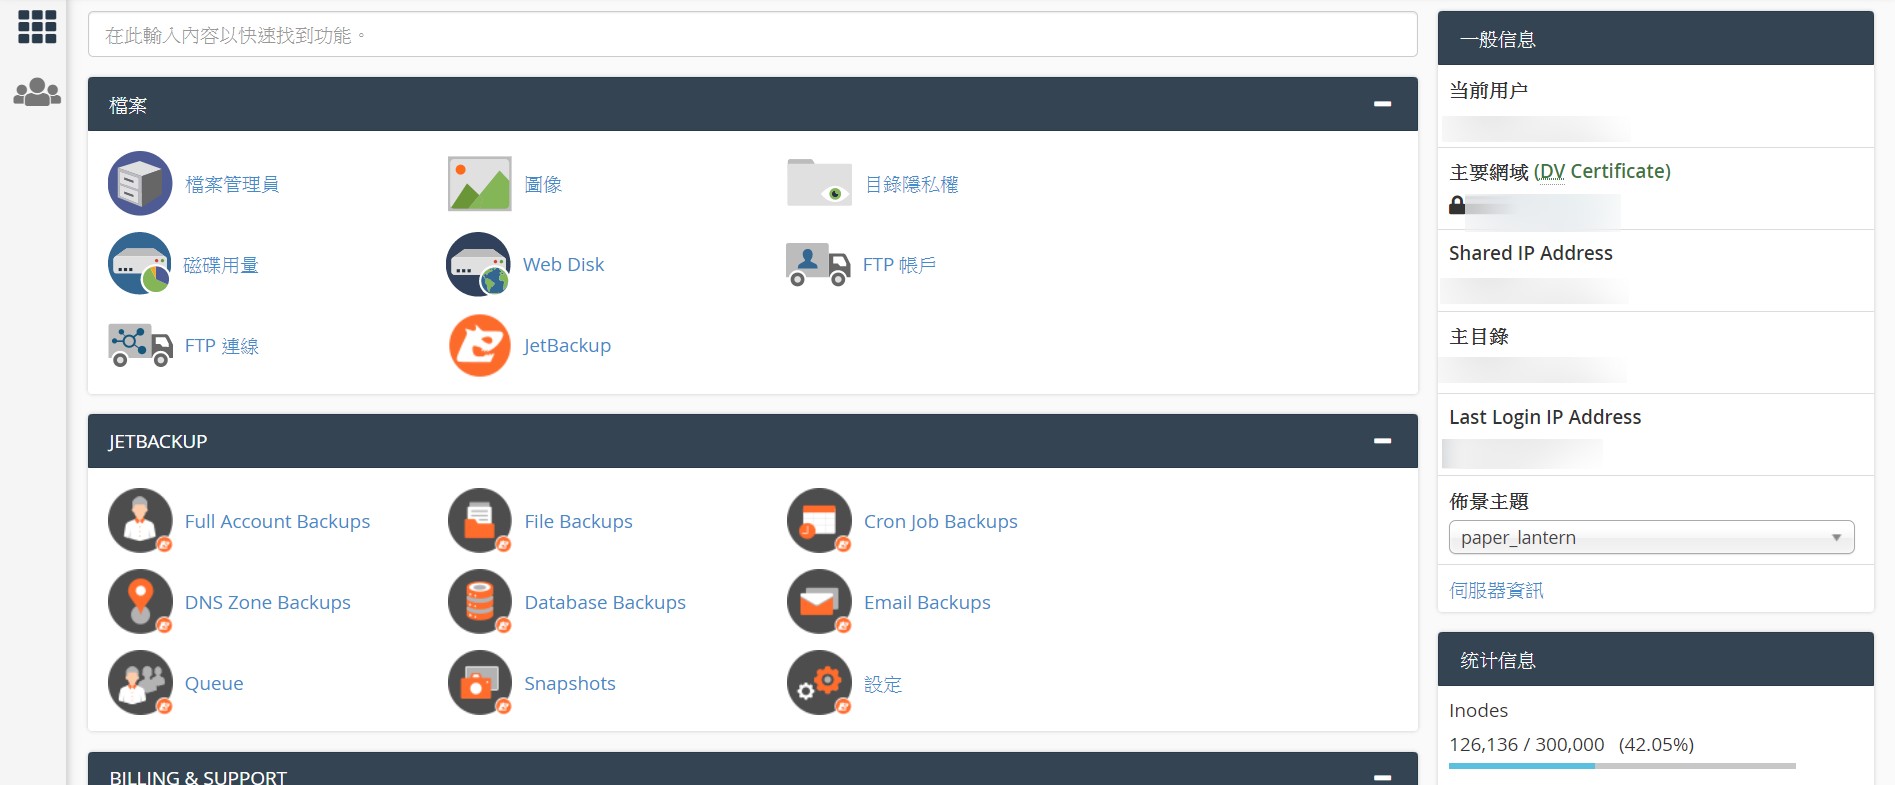Click the Database Backups icon
Viewport: 1895px width, 785px height.
480,601
